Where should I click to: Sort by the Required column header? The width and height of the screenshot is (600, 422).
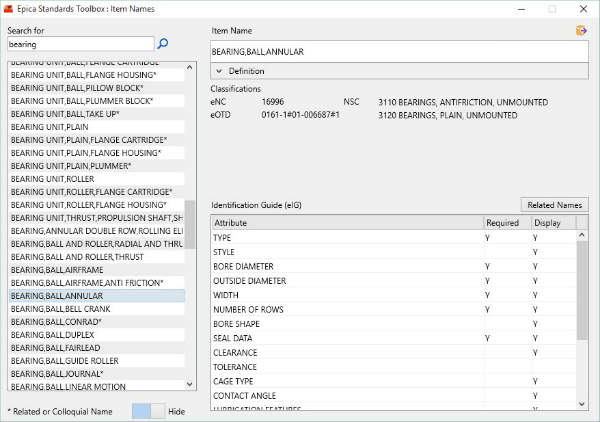(x=507, y=223)
